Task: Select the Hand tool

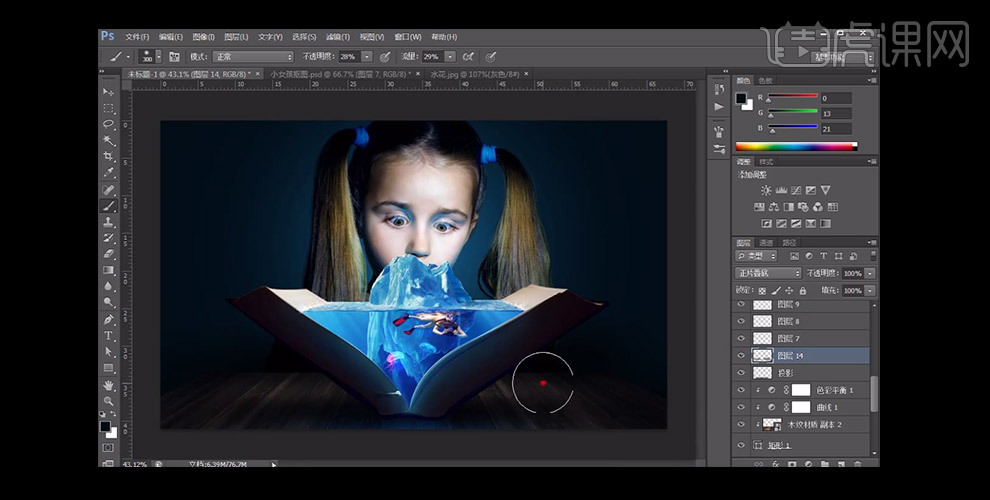Action: tap(109, 385)
